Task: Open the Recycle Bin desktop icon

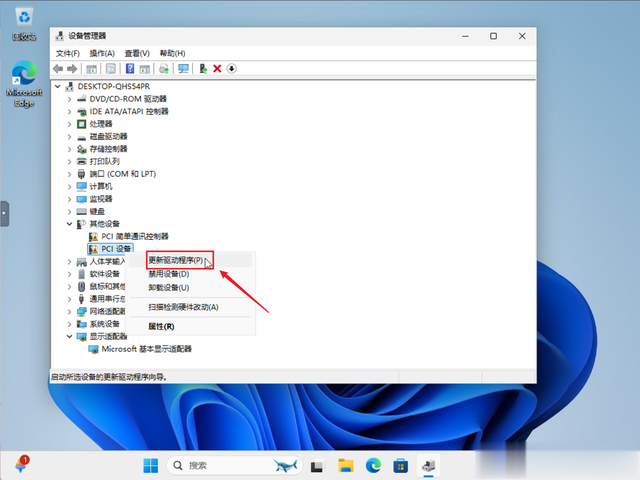Action: coord(24,24)
